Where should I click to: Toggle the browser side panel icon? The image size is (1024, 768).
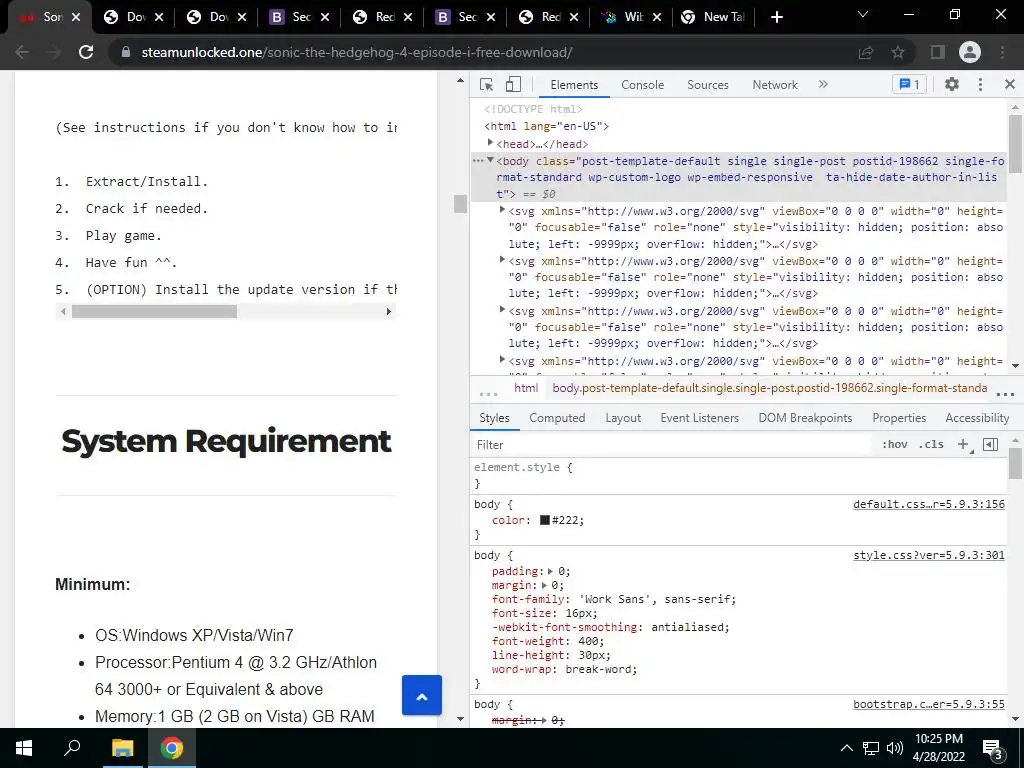937,52
